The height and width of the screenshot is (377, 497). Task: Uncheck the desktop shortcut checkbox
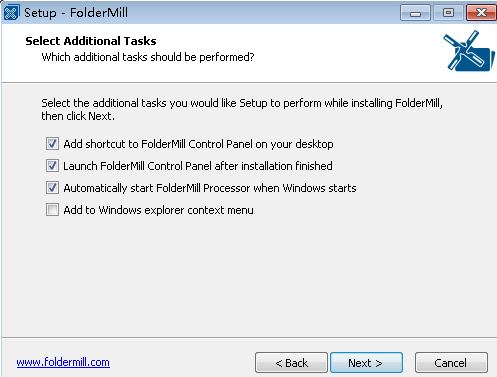pyautogui.click(x=52, y=144)
